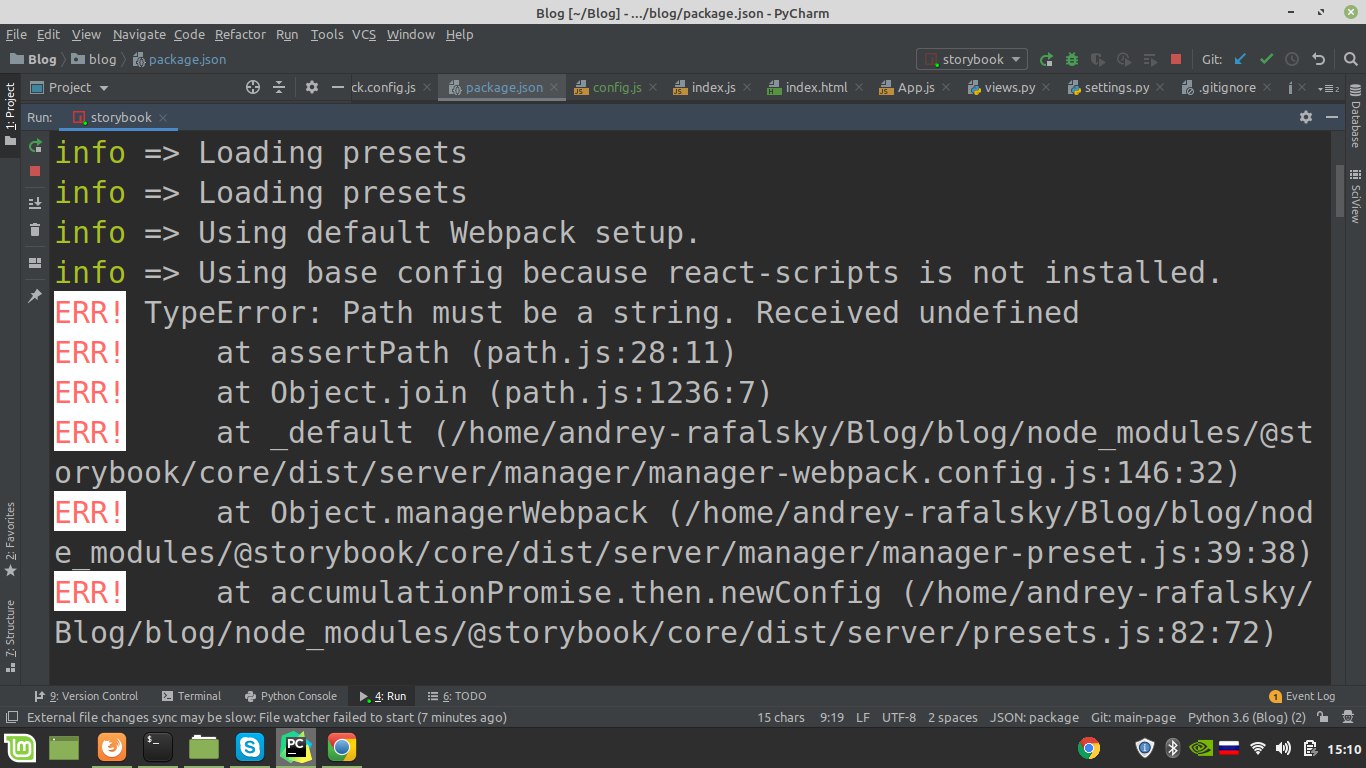Open the storybook run configuration dropdown
Screen dimensions: 1366x768
pyautogui.click(x=972, y=60)
